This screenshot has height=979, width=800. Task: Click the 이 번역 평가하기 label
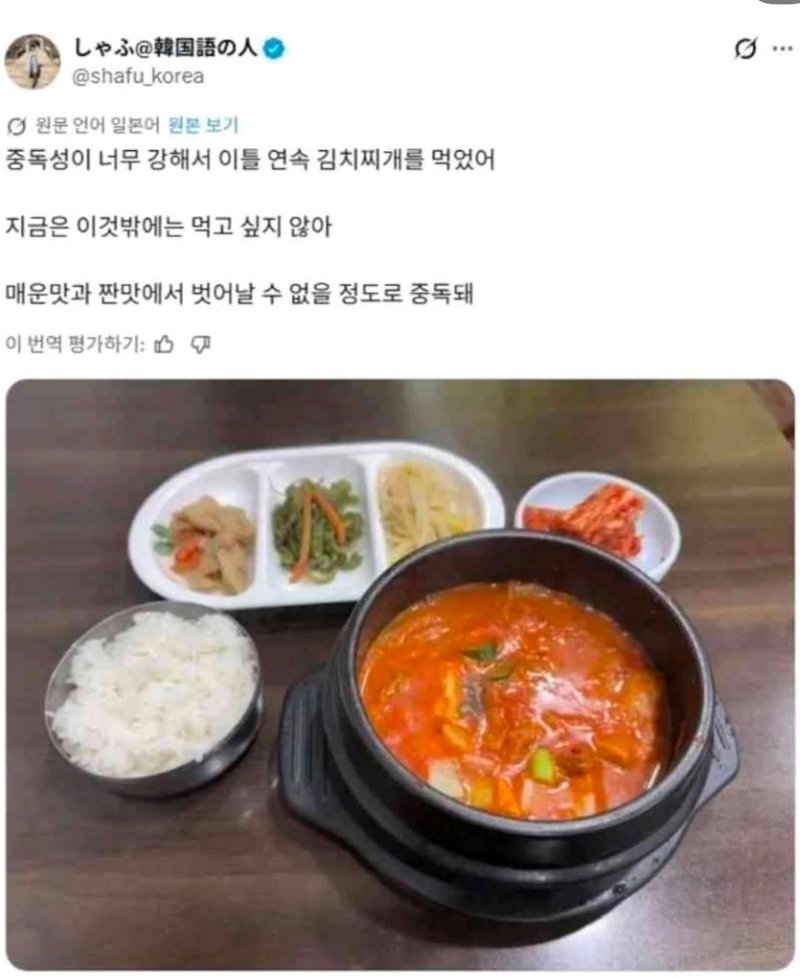pyautogui.click(x=76, y=344)
